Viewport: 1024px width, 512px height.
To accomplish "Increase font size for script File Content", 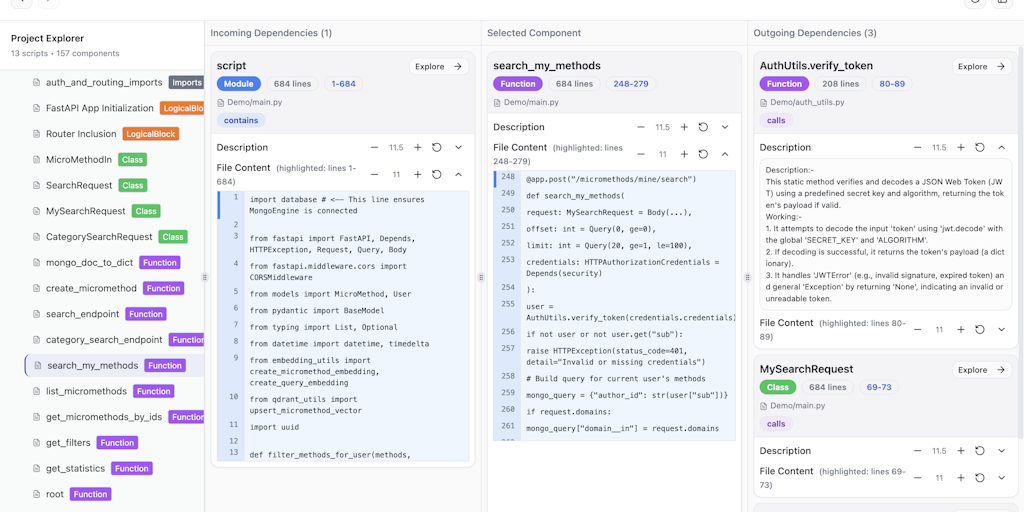I will (418, 175).
